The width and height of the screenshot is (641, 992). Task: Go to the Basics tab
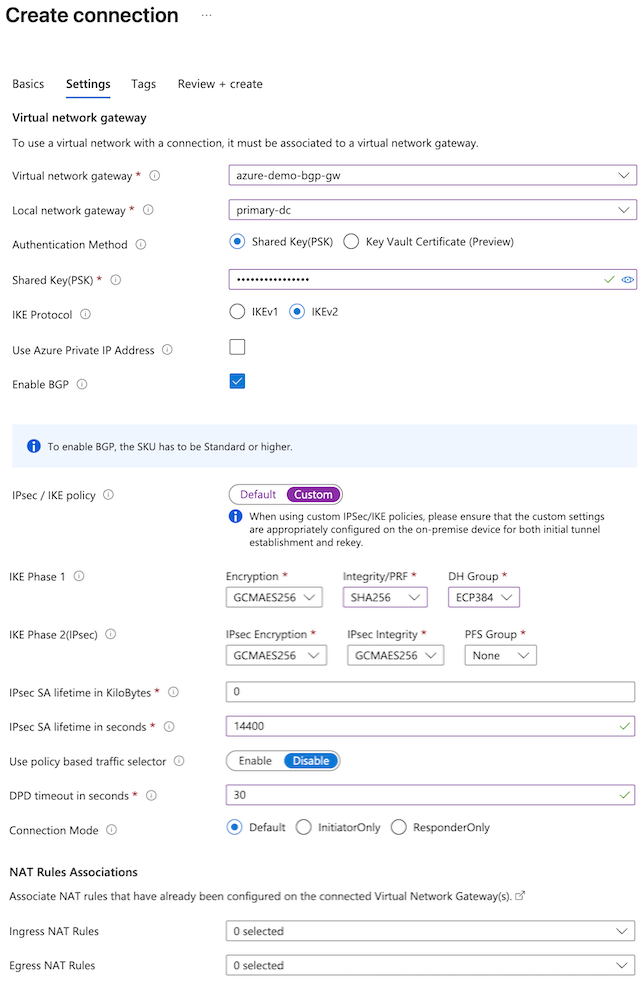click(28, 84)
